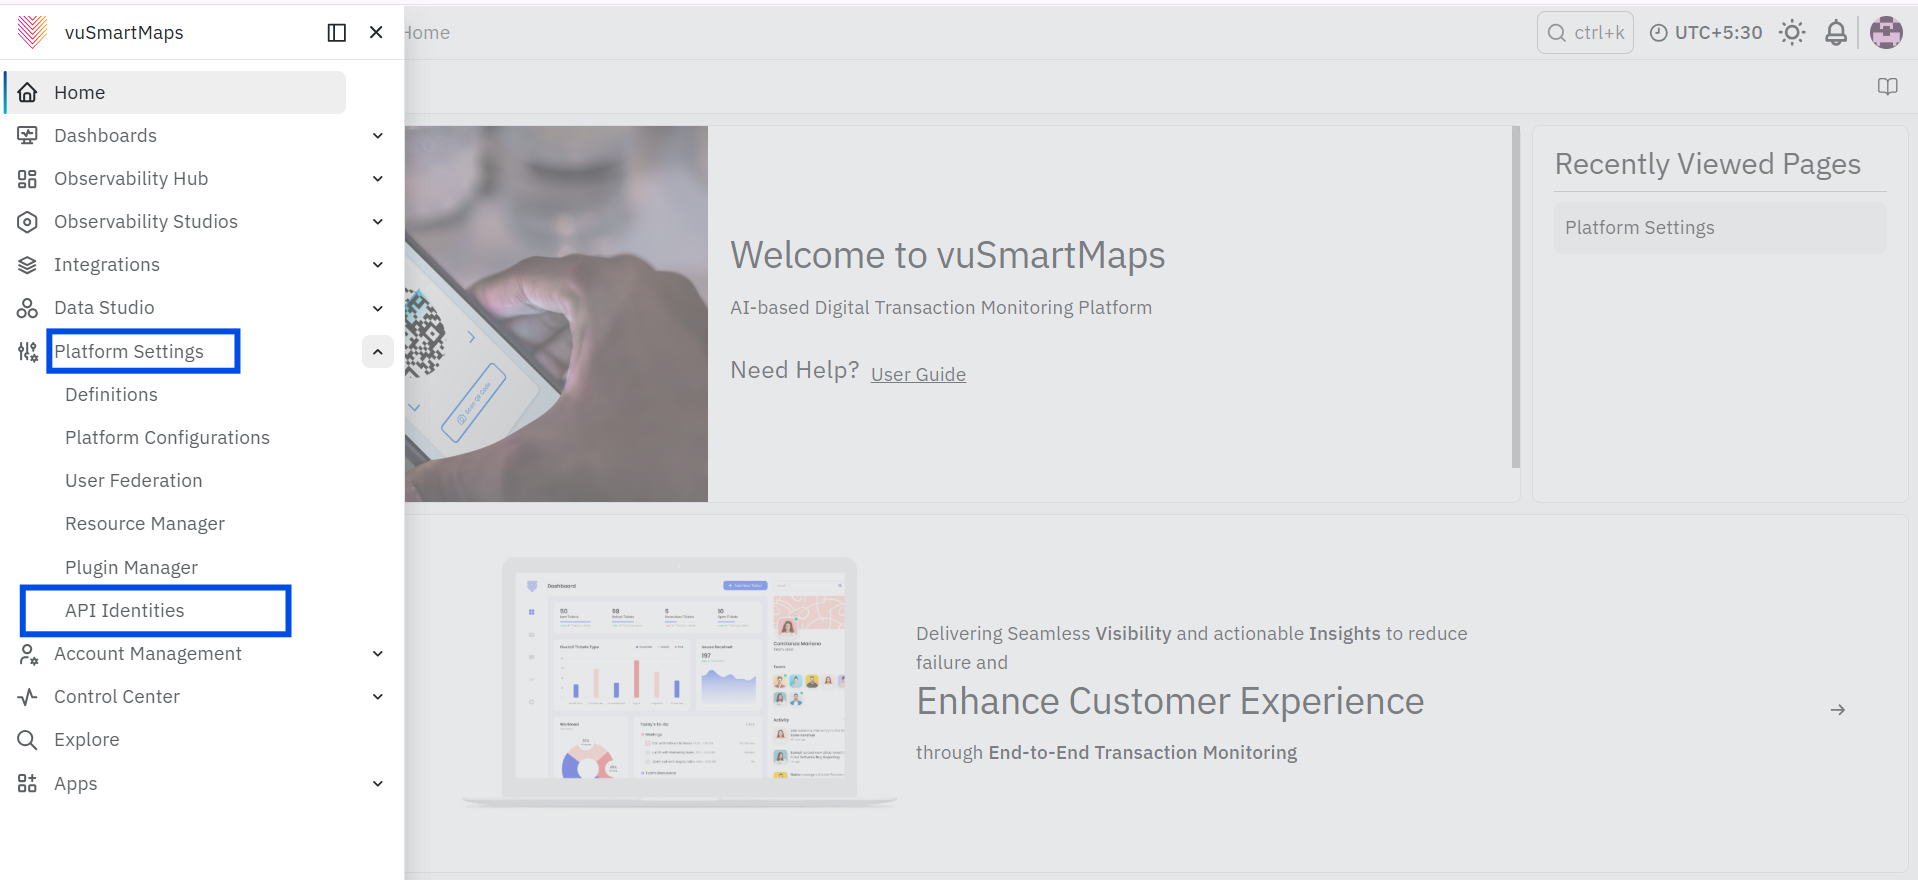This screenshot has height=880, width=1918.
Task: Open Resource Manager submenu item
Action: (x=145, y=524)
